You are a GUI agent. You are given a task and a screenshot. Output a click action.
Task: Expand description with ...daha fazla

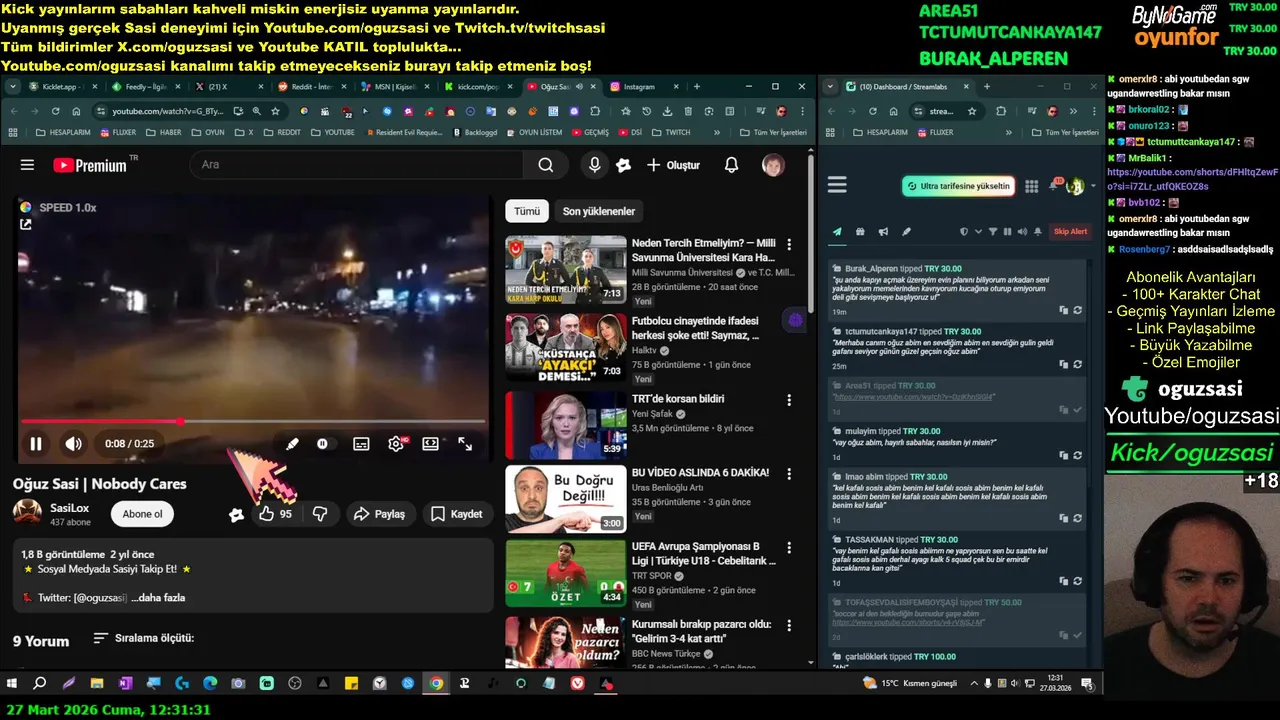pyautogui.click(x=158, y=598)
